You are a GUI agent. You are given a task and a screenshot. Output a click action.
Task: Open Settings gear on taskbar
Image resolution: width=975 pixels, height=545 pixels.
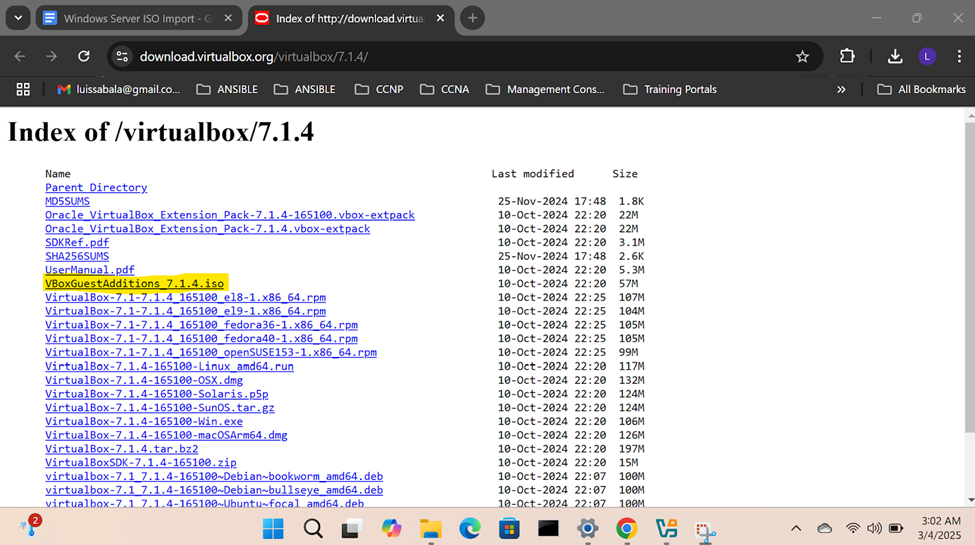click(587, 529)
